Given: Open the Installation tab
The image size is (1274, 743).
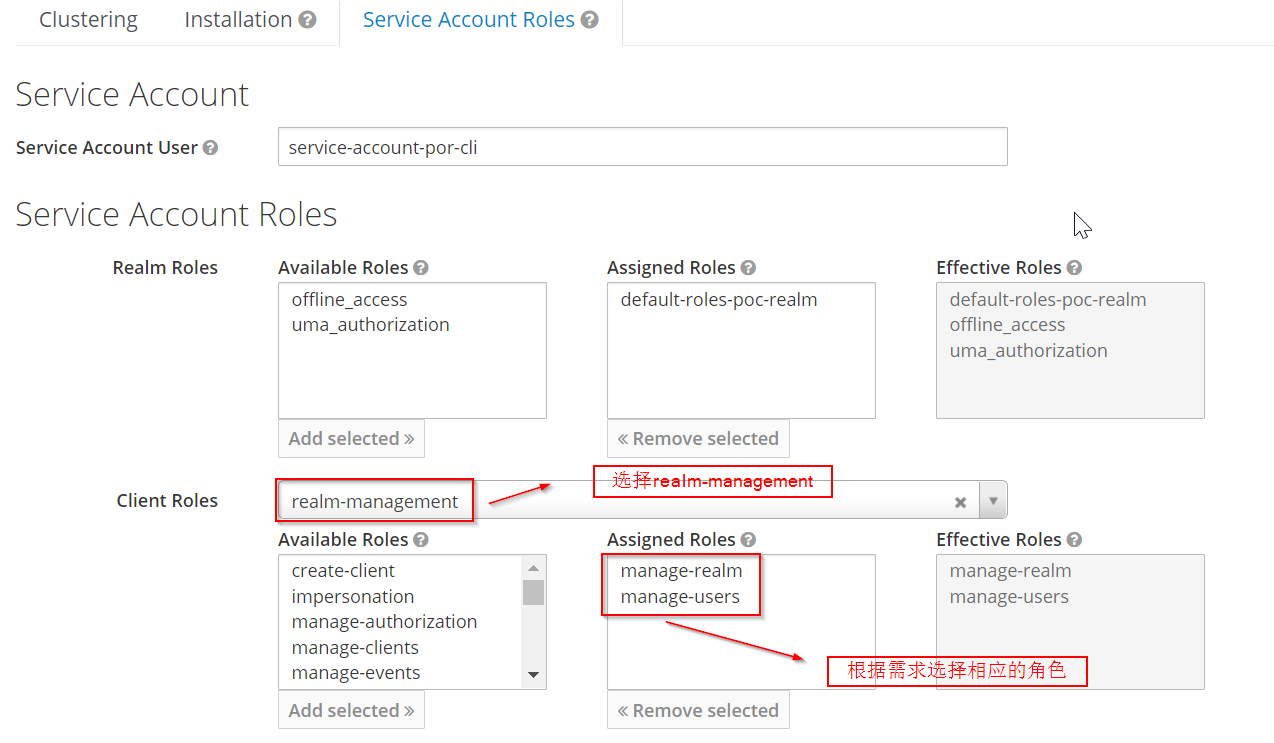Looking at the screenshot, I should pyautogui.click(x=240, y=19).
